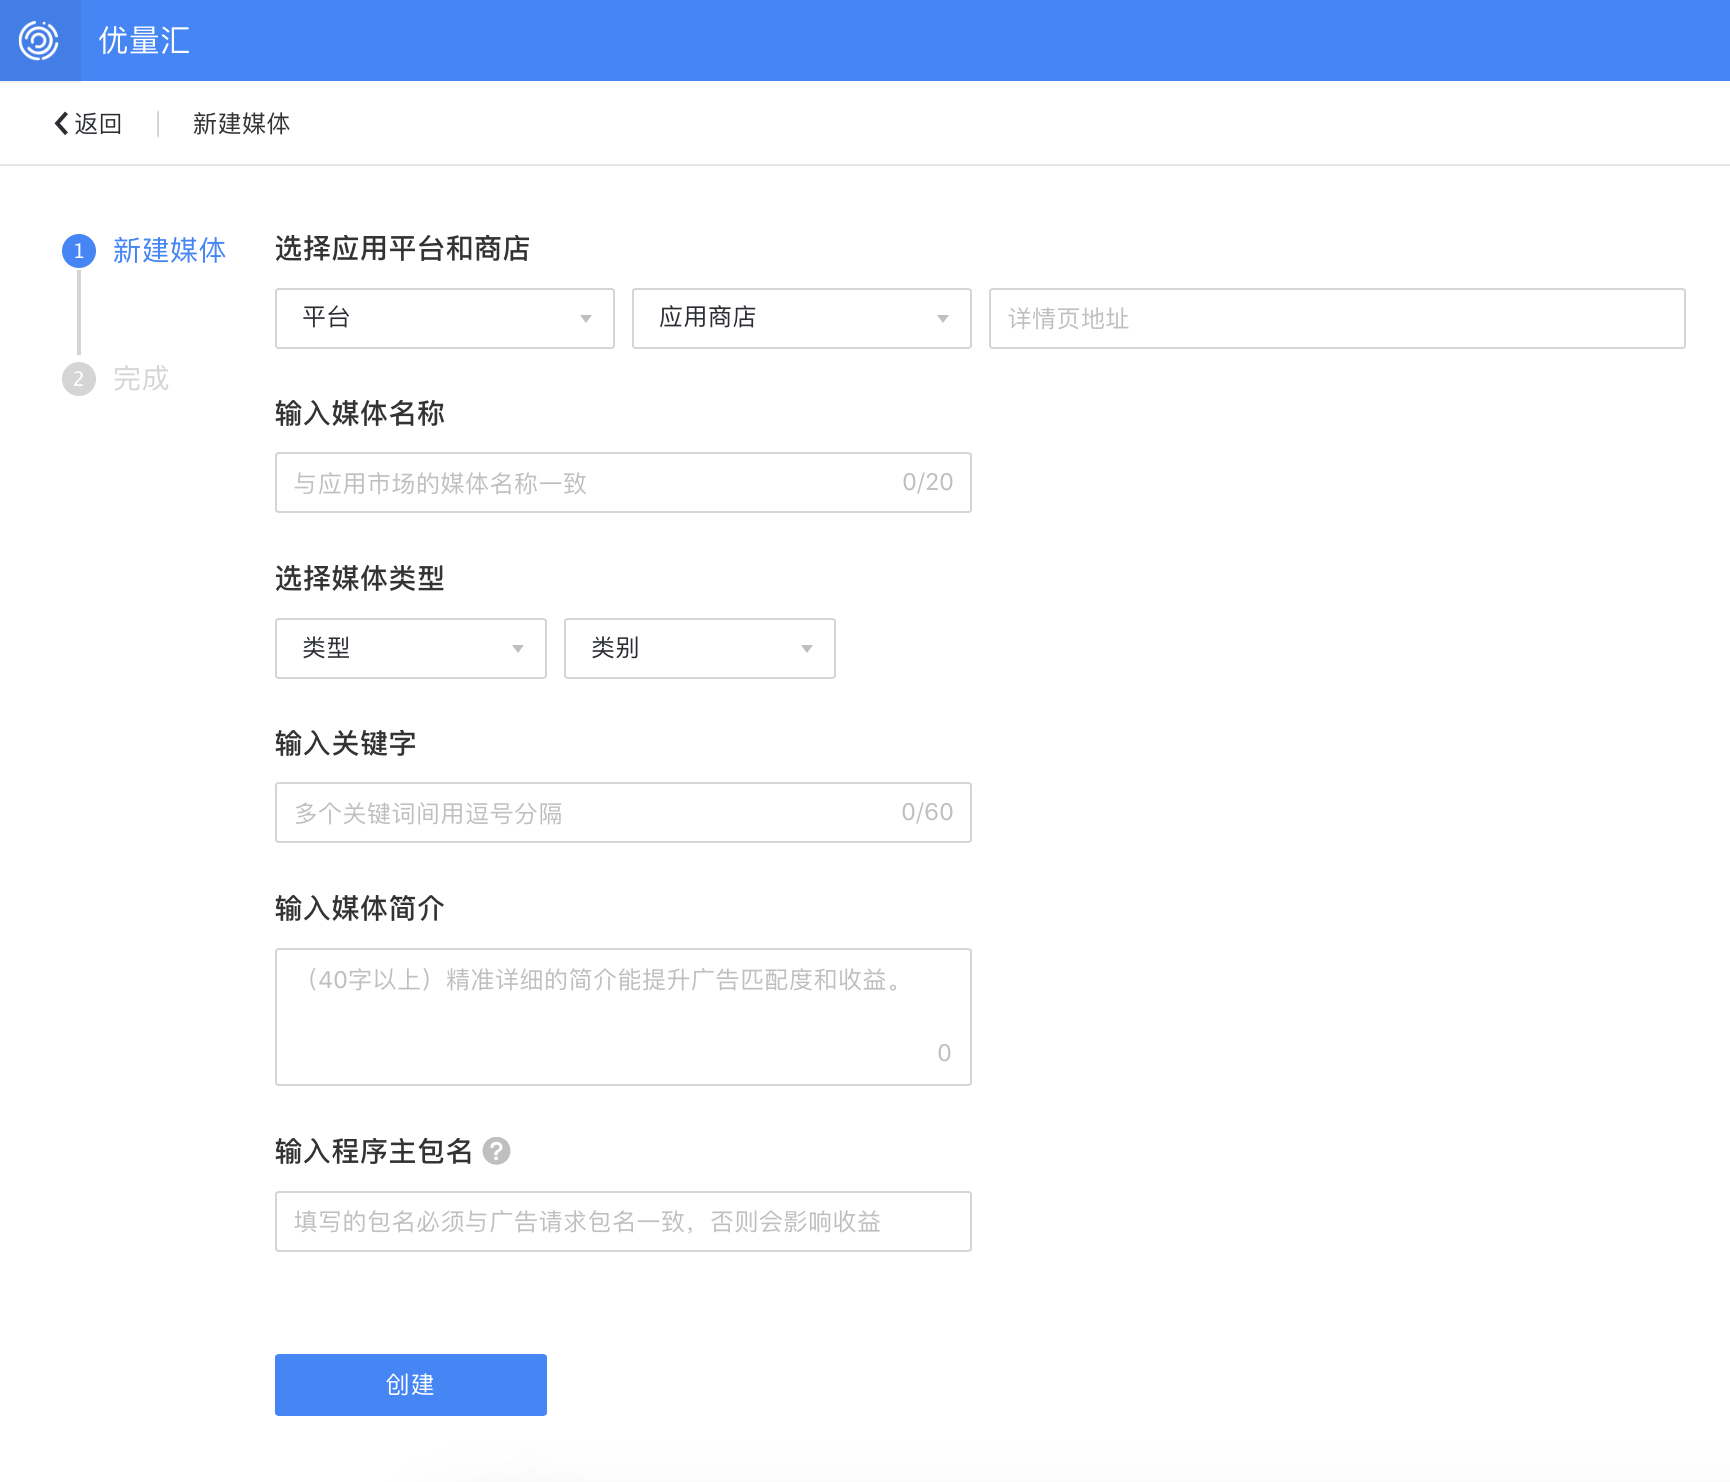This screenshot has width=1730, height=1482.
Task: Click the 优量汇 brand title
Action: (x=144, y=41)
